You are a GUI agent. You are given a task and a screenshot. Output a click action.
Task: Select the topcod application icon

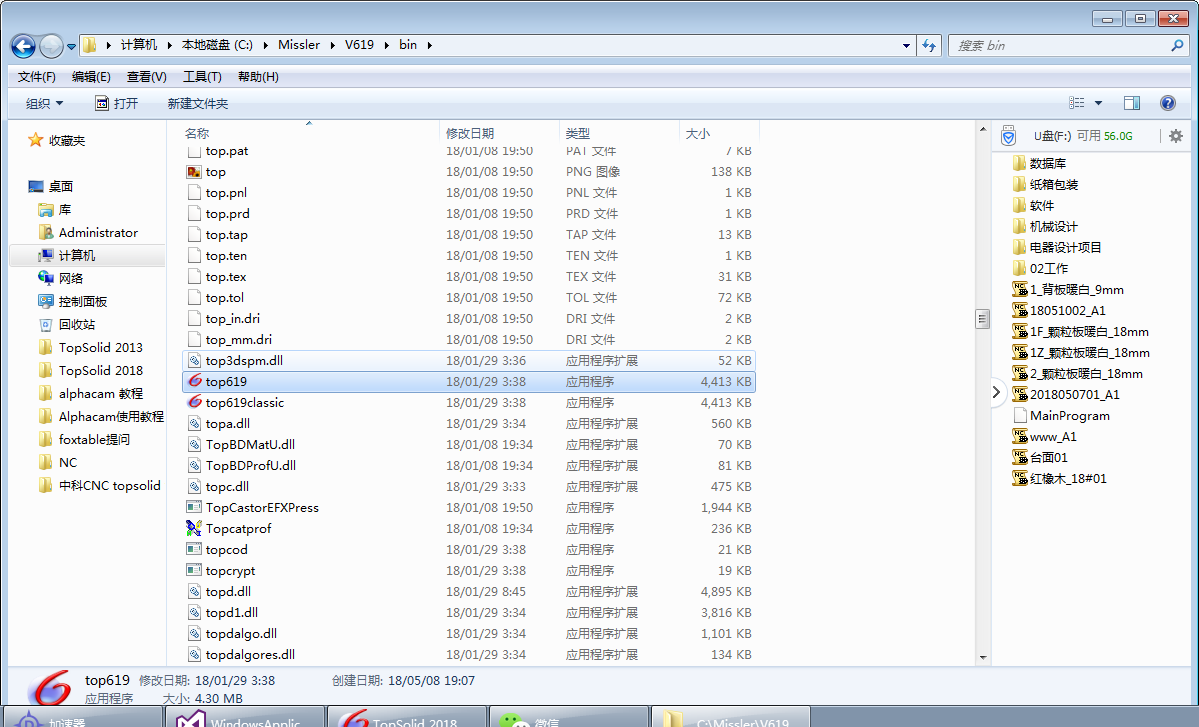194,549
